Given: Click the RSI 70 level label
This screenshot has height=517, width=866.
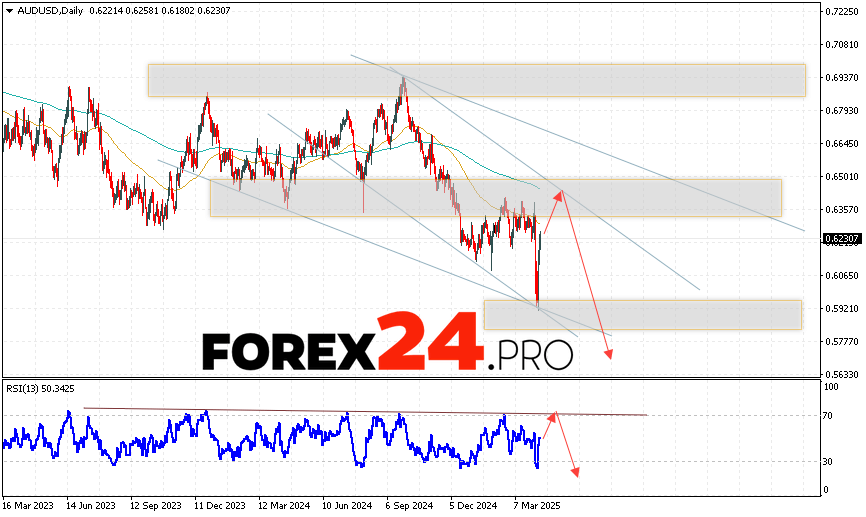Looking at the screenshot, I should coord(830,413).
